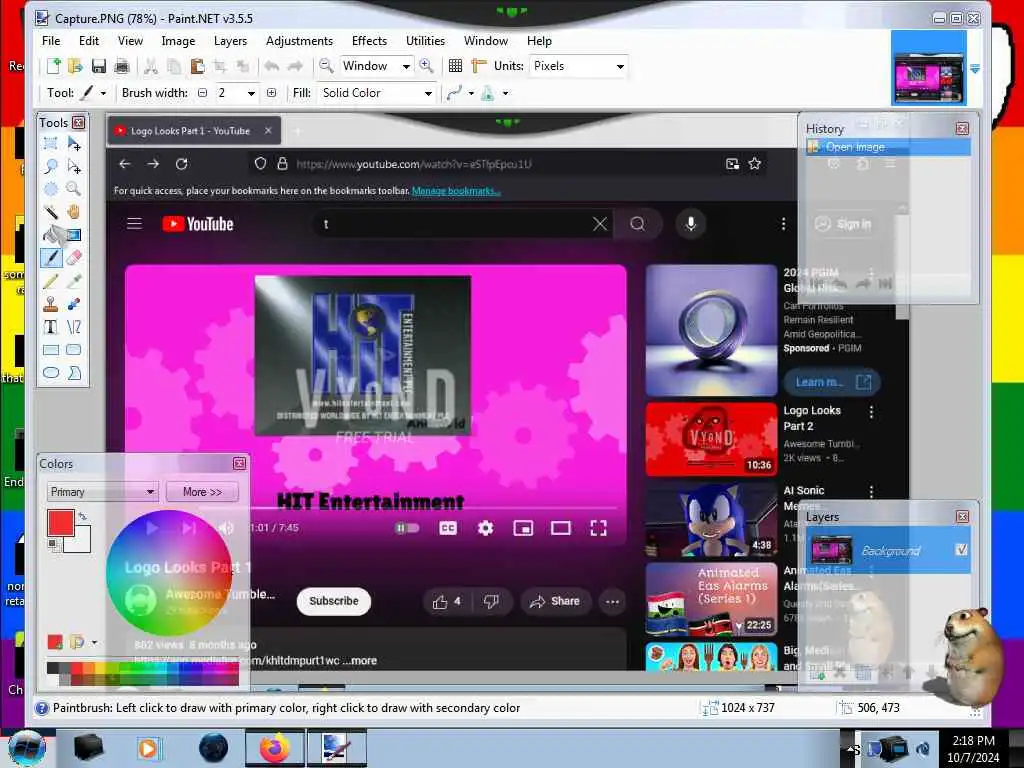Select the Move Selection tool
Viewport: 1024px width, 768px height.
coord(74,166)
